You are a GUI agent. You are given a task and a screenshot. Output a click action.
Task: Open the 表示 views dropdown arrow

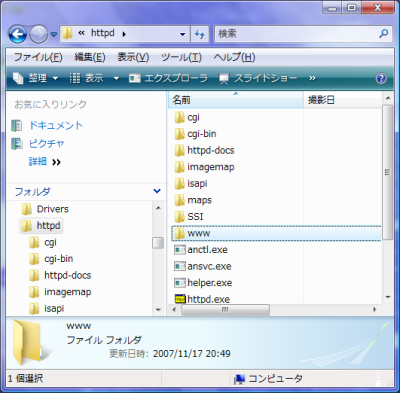pos(116,79)
